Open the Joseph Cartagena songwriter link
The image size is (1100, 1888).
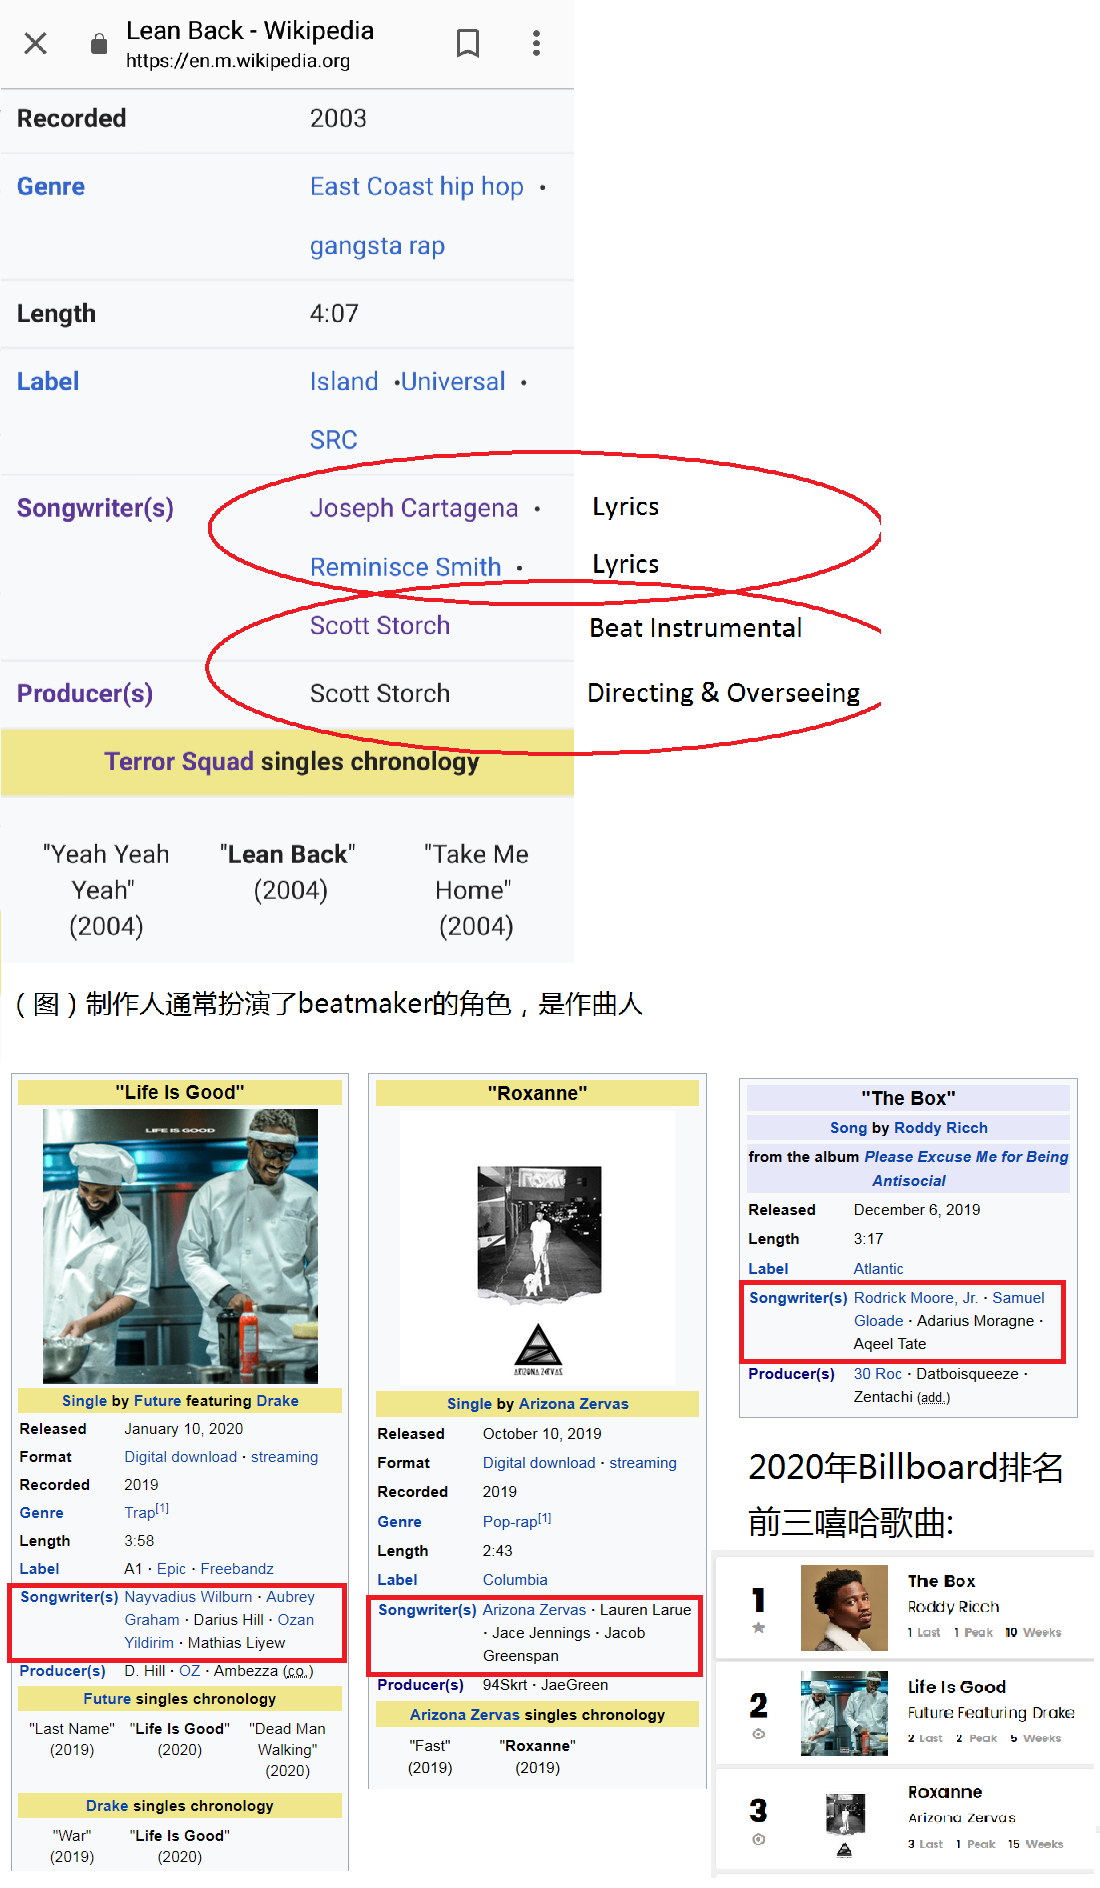point(414,509)
